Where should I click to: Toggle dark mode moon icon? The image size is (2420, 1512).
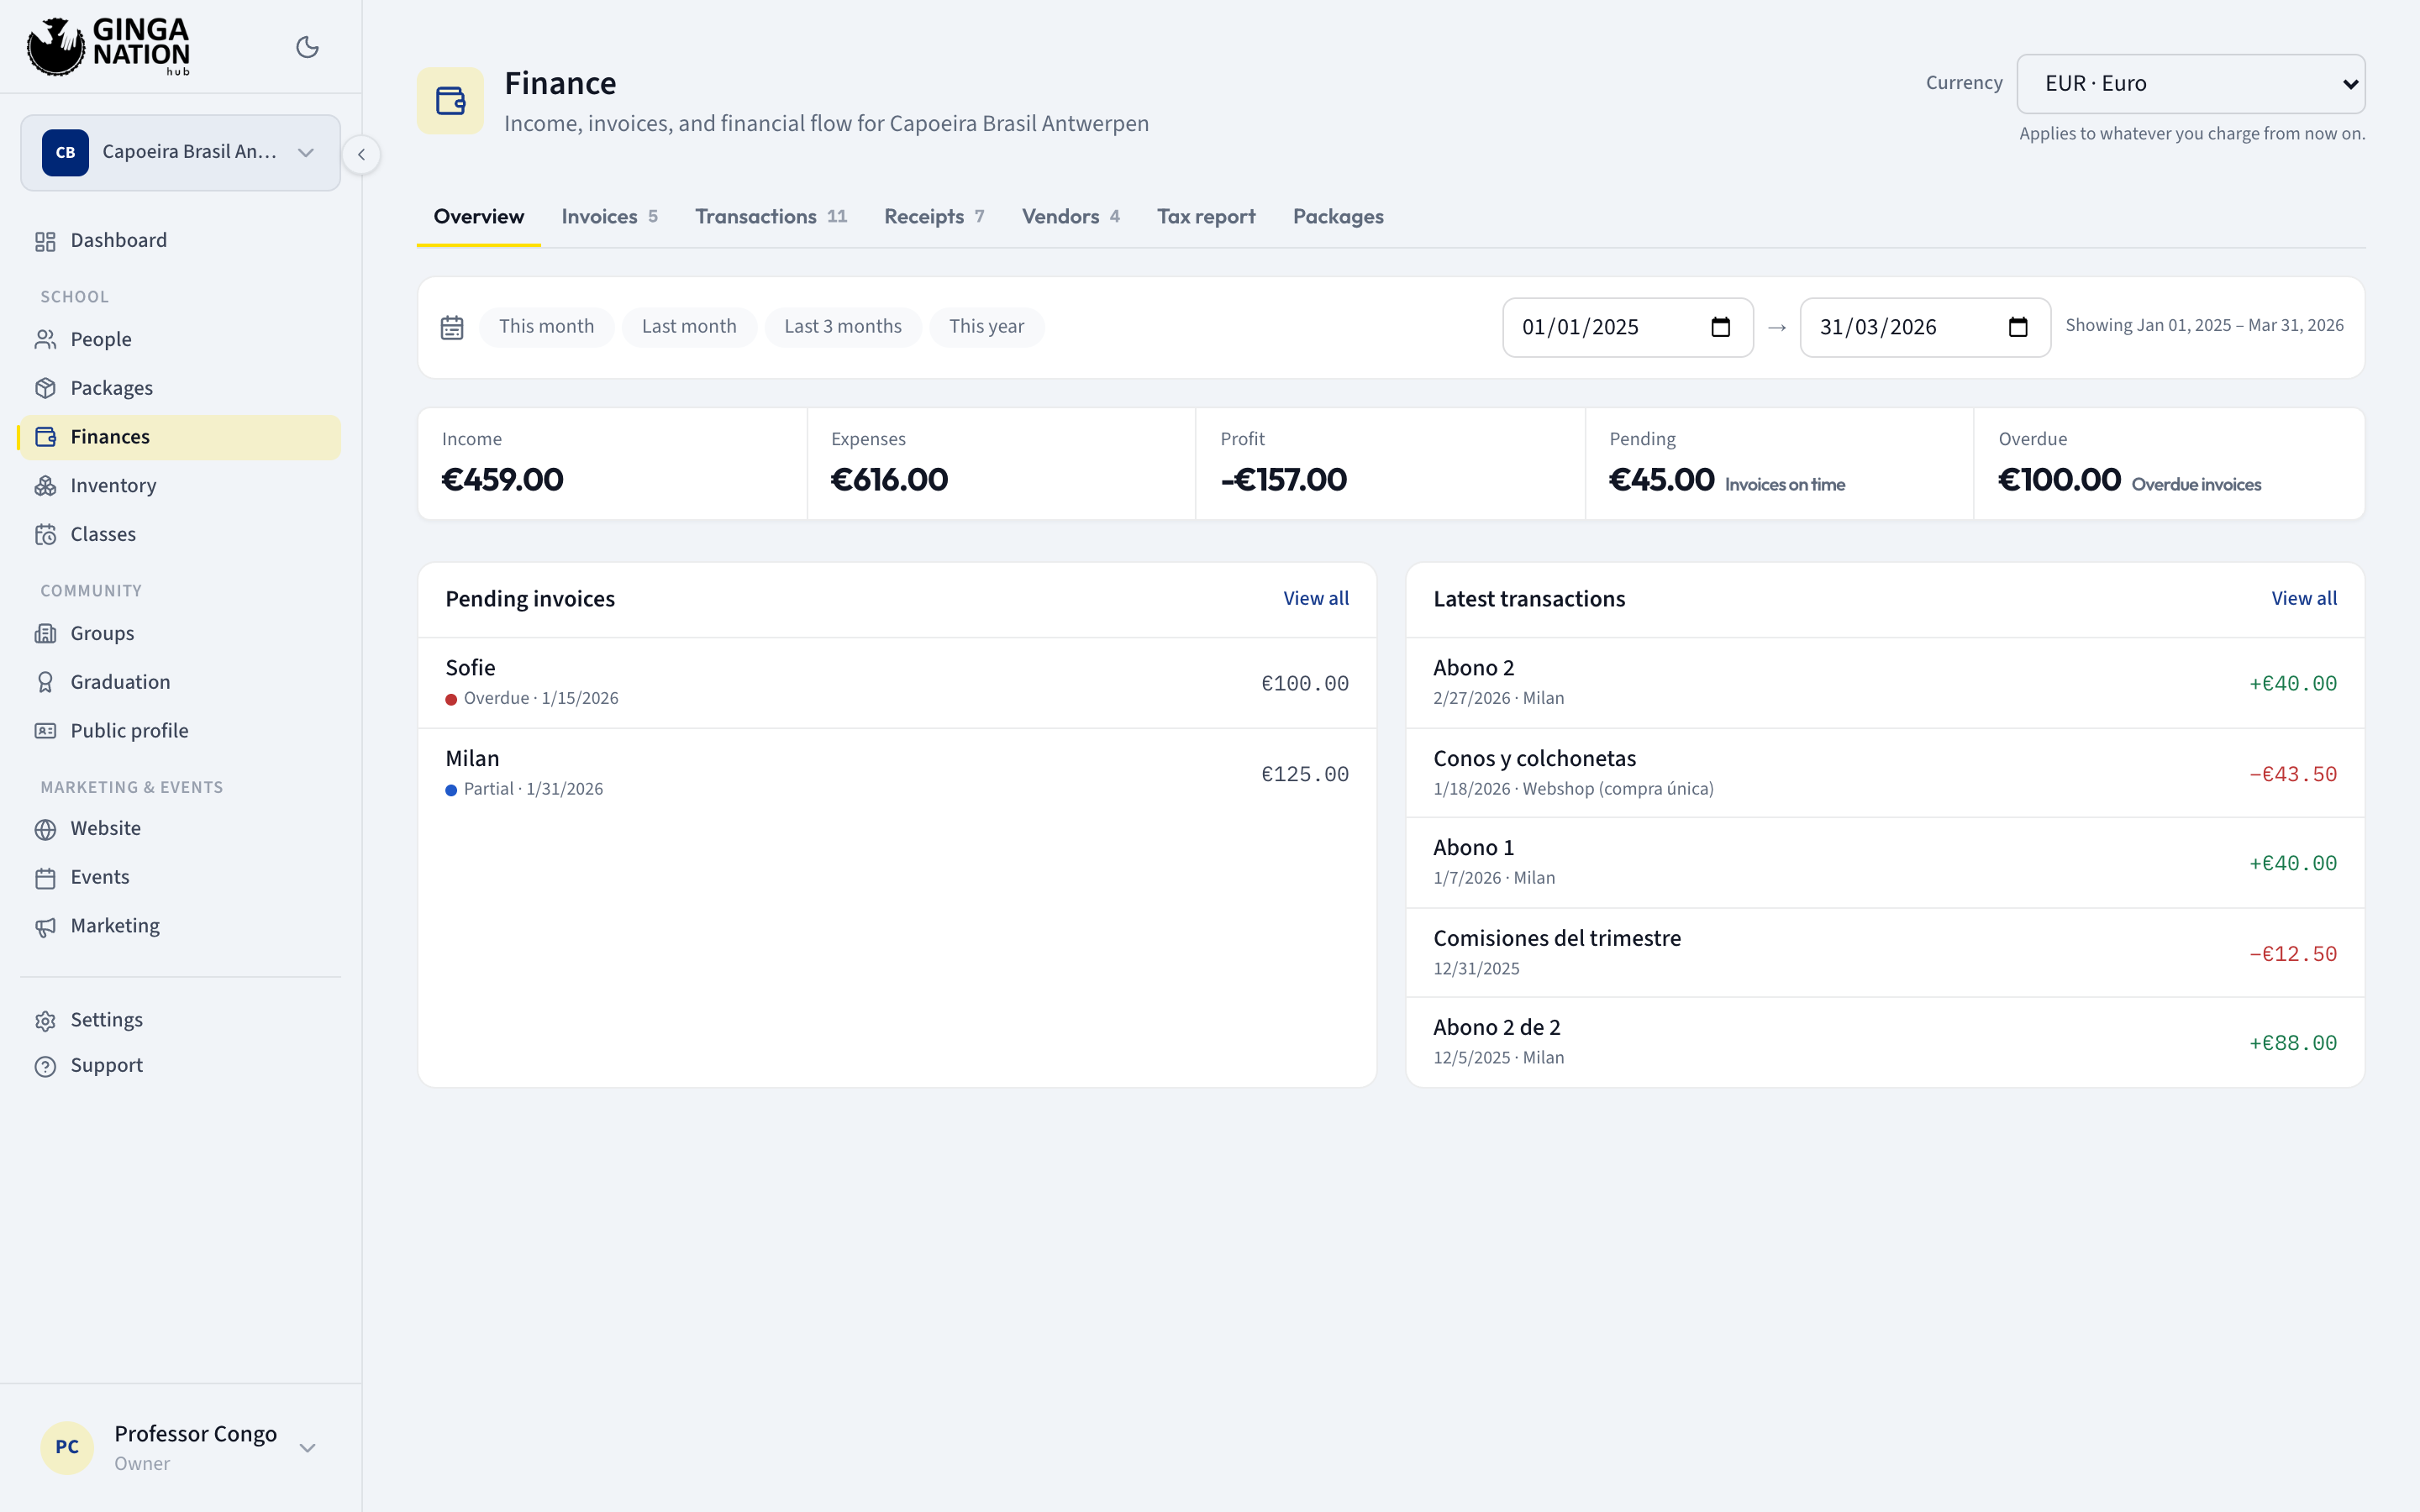point(307,47)
